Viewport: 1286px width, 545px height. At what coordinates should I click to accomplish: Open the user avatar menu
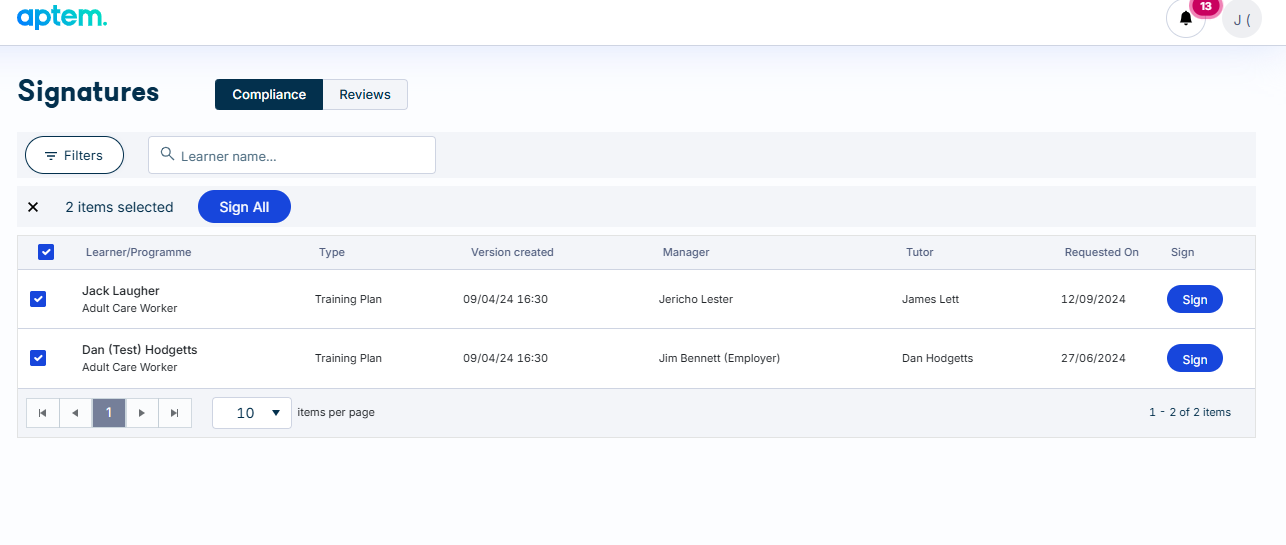[1242, 19]
